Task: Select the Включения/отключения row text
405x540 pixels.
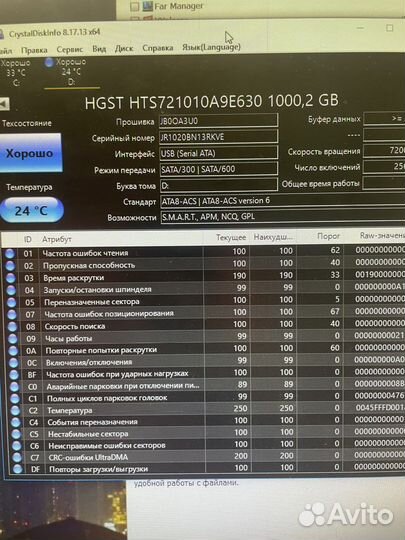Action: [89, 362]
